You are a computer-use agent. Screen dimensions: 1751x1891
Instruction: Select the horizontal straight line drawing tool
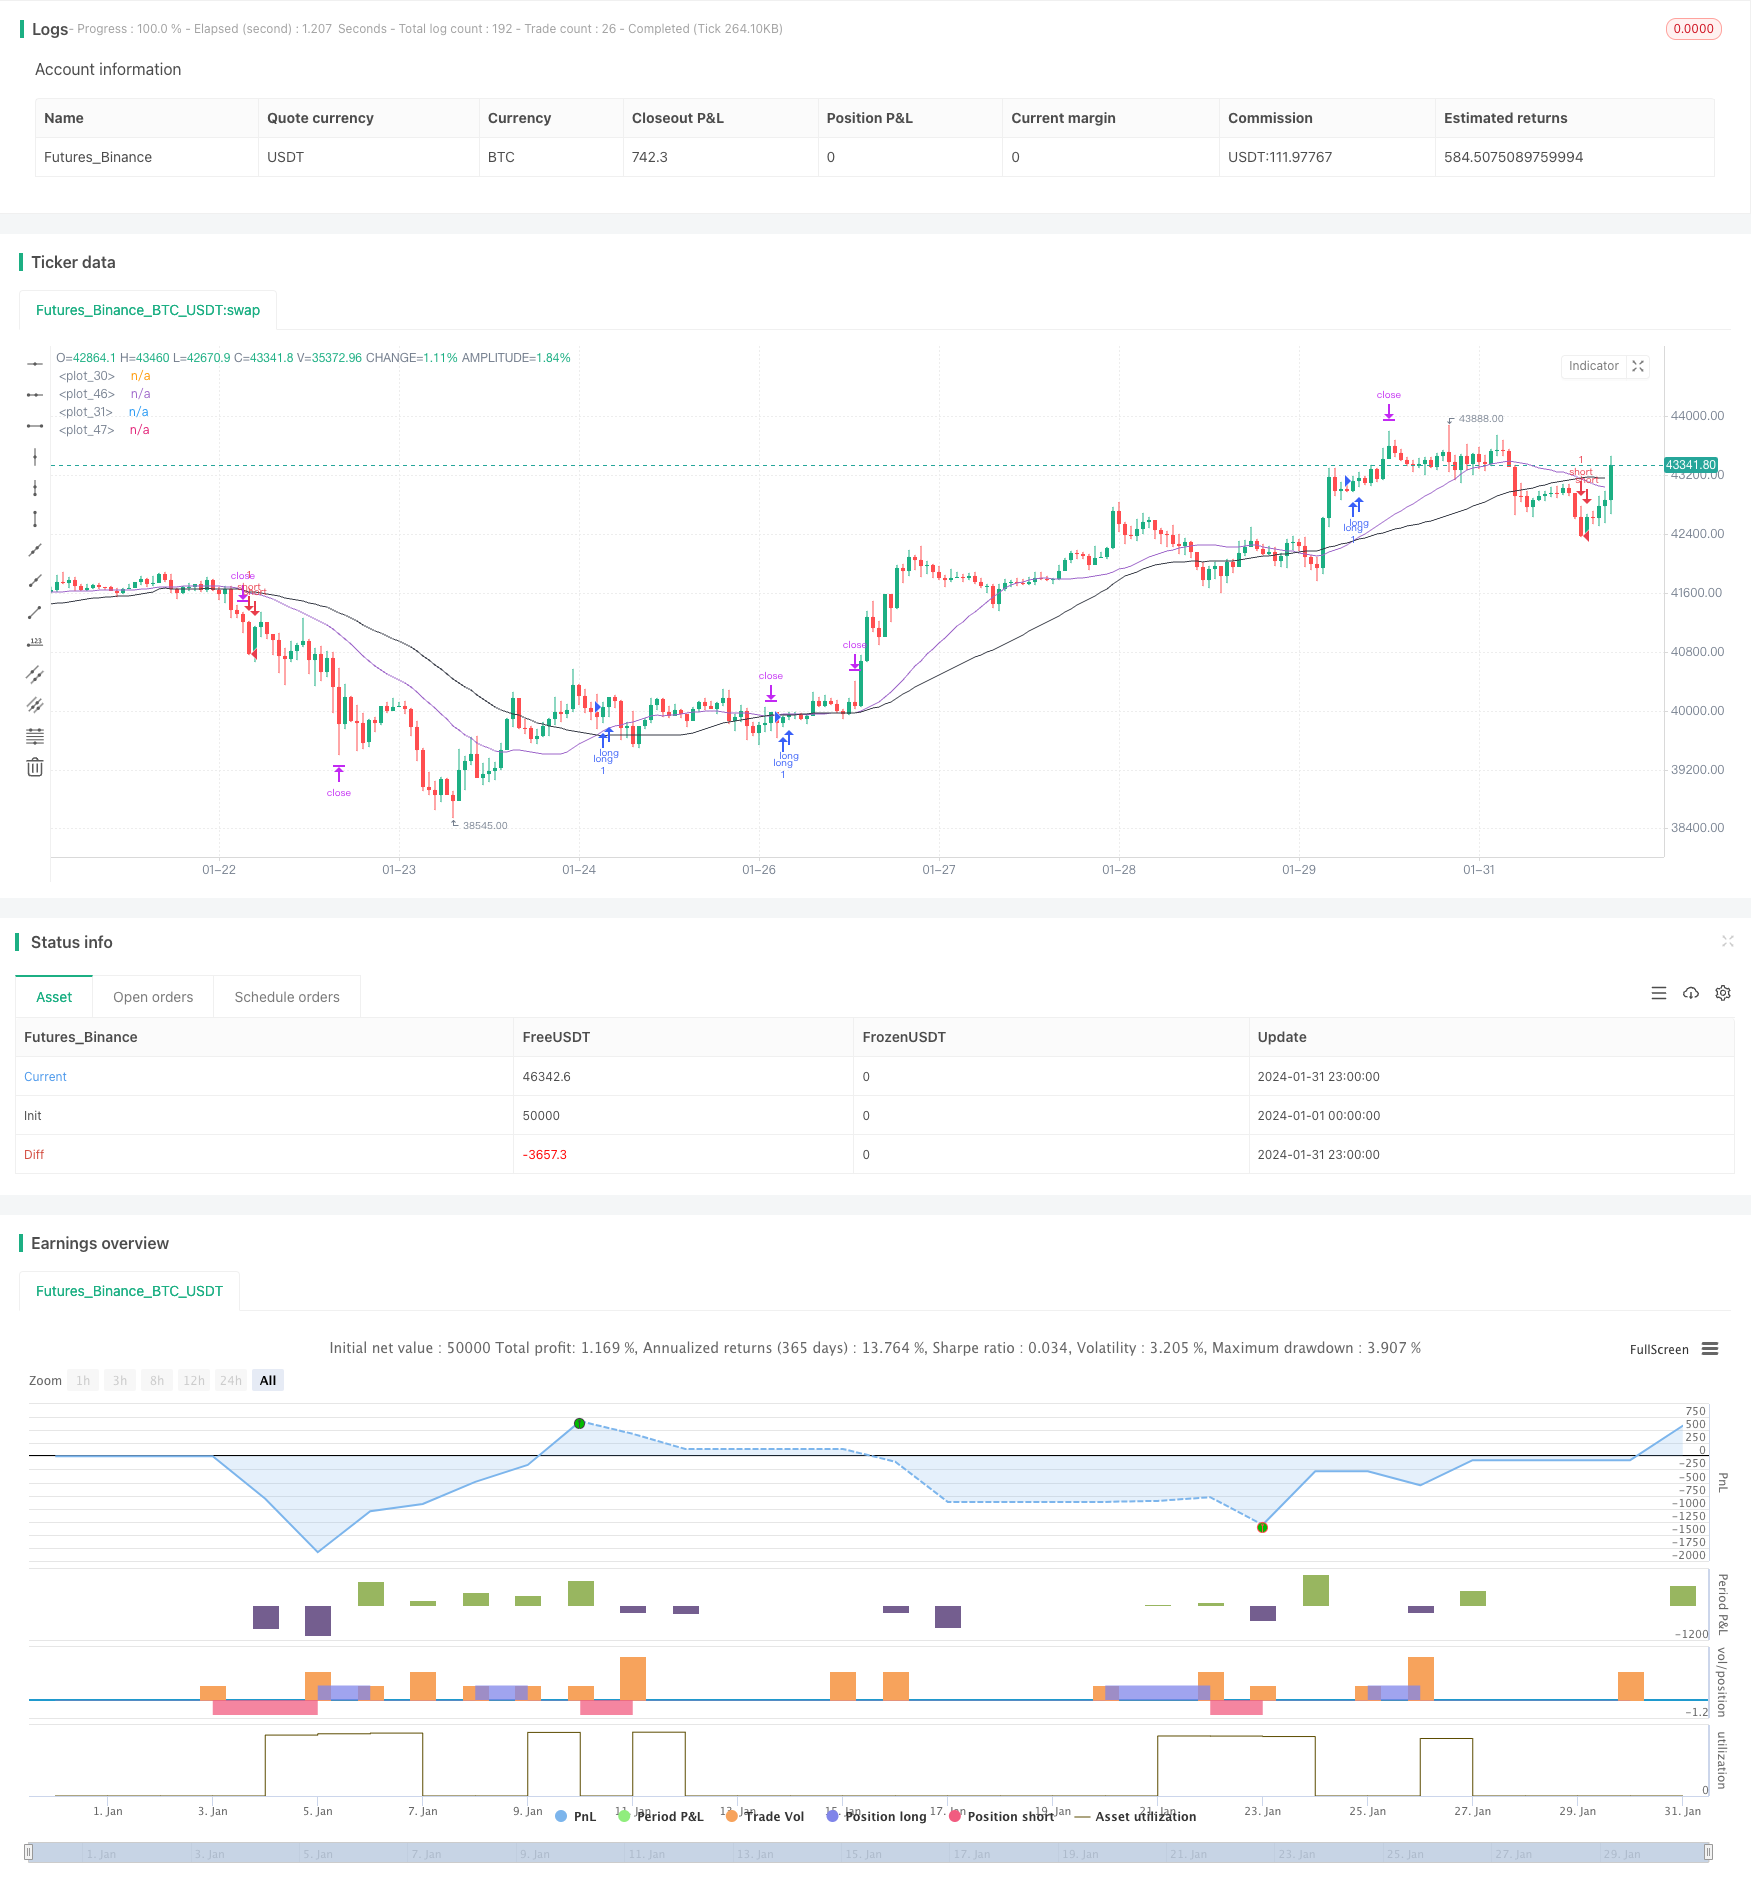pyautogui.click(x=35, y=364)
